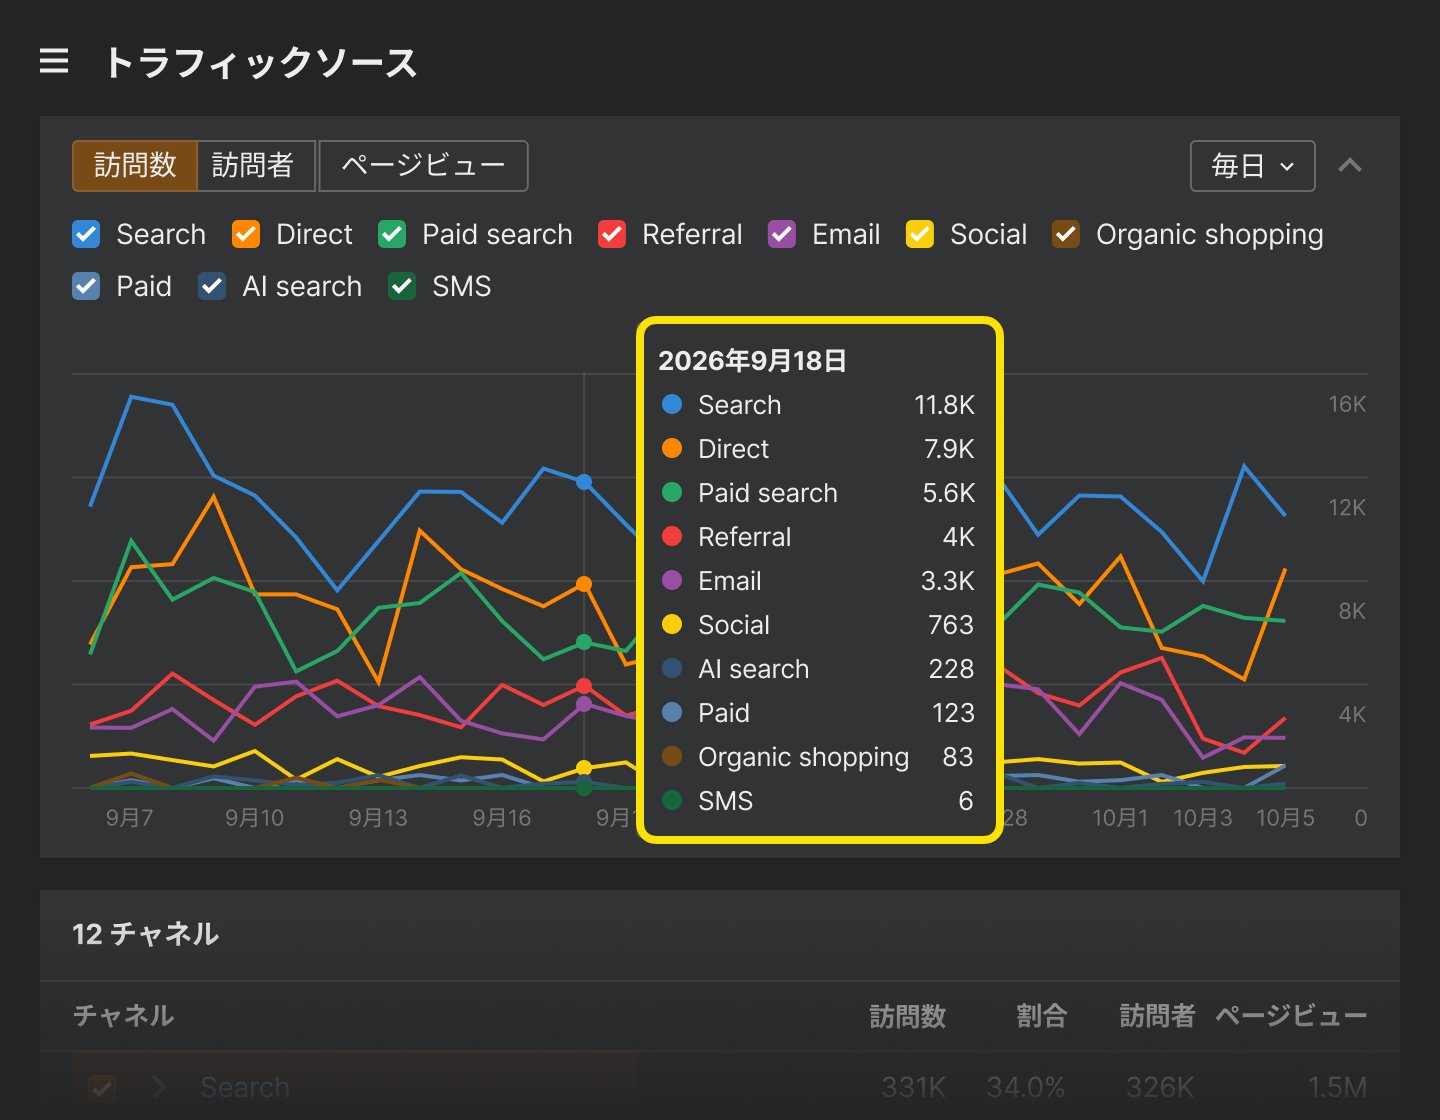Toggle the Referral series checkbox
The image size is (1440, 1120).
[x=612, y=234]
